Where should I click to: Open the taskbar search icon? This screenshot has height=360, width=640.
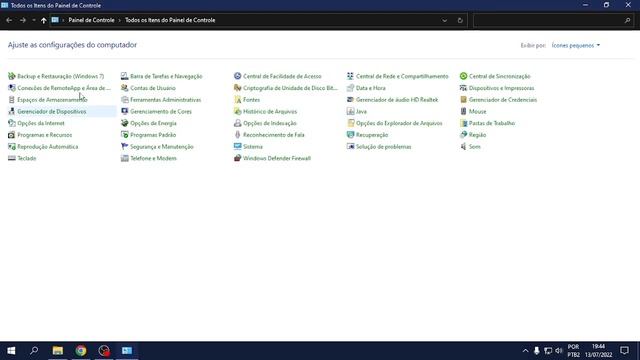[x=34, y=351]
